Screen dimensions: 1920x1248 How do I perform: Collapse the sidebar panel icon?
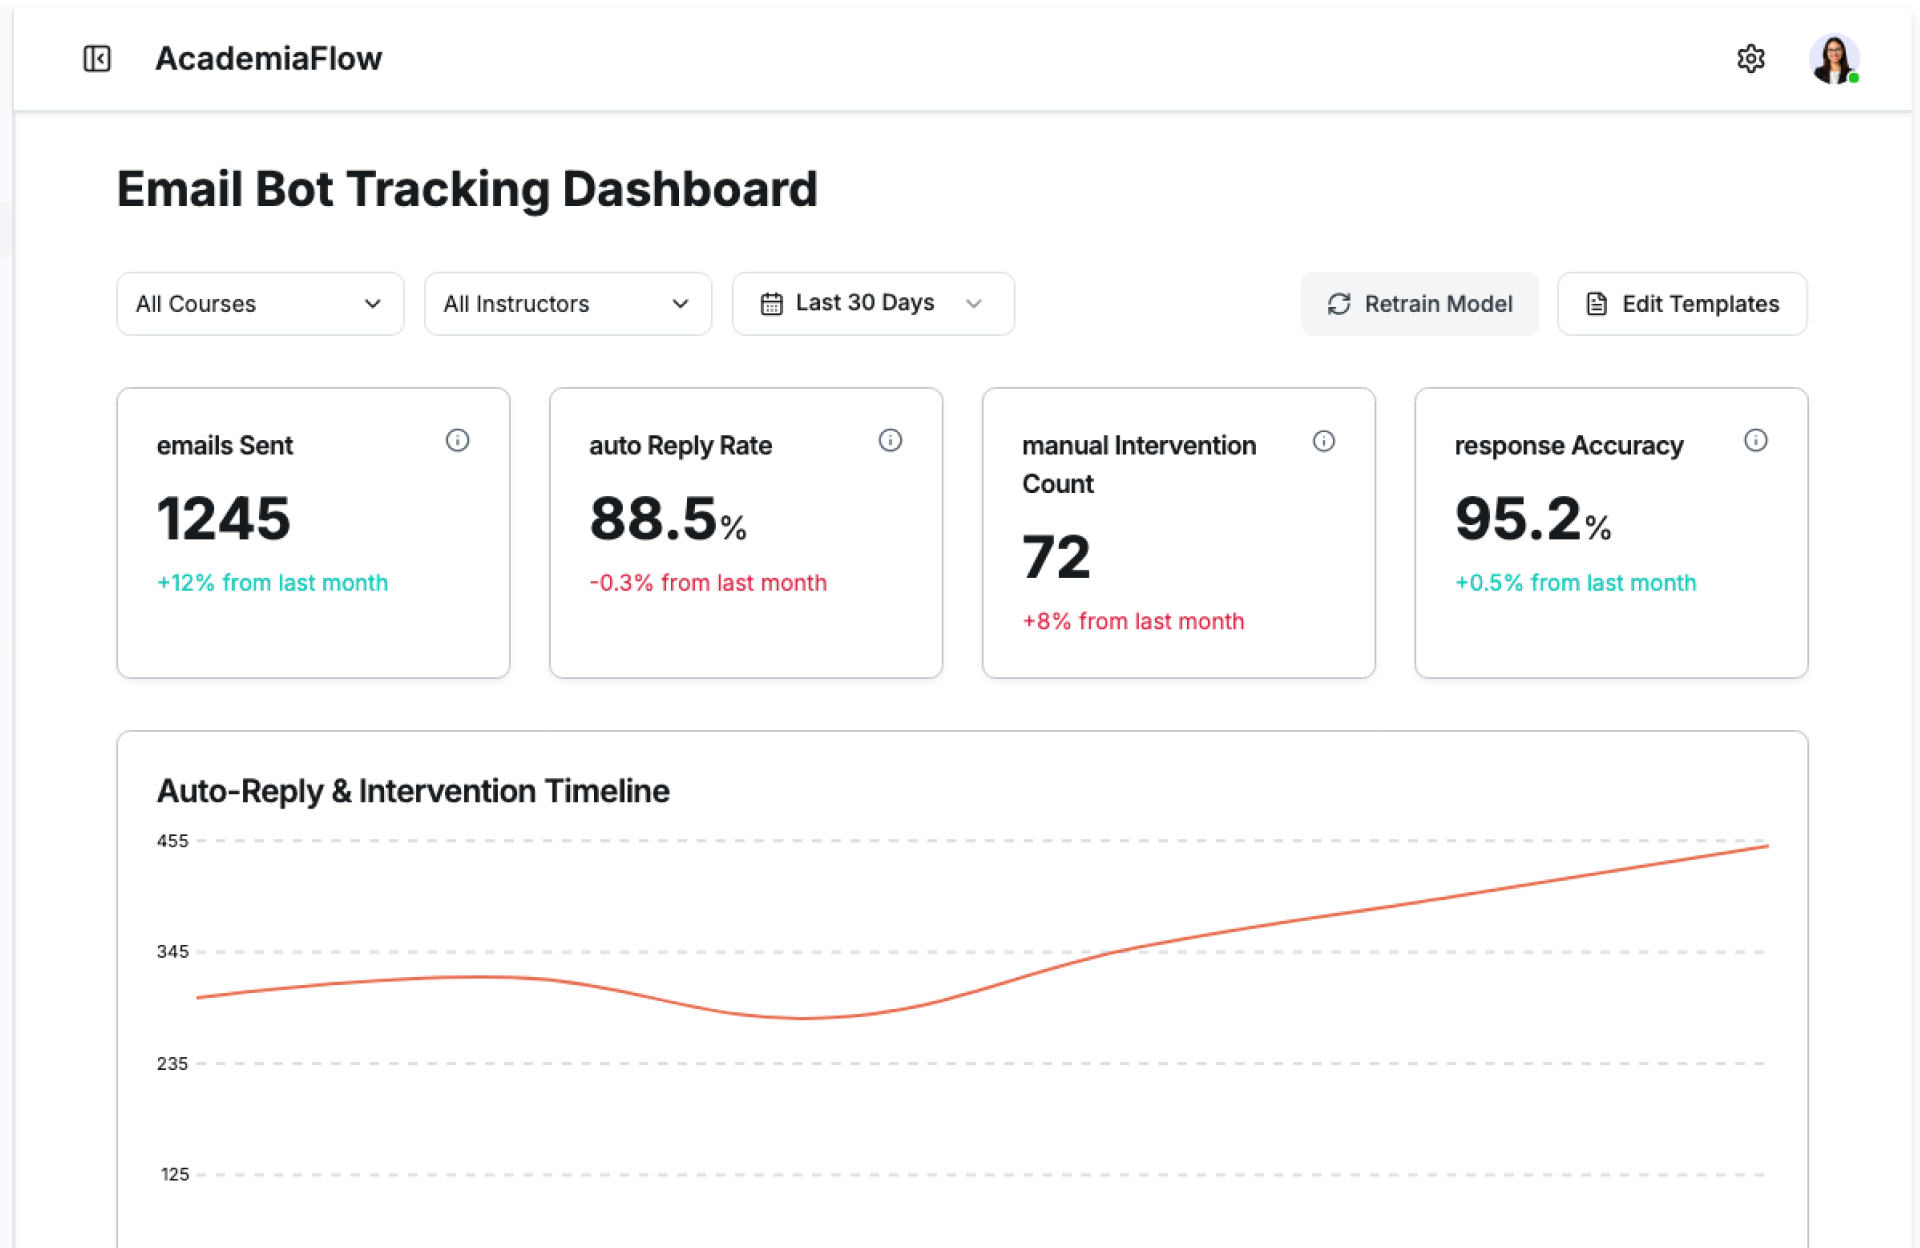click(97, 59)
